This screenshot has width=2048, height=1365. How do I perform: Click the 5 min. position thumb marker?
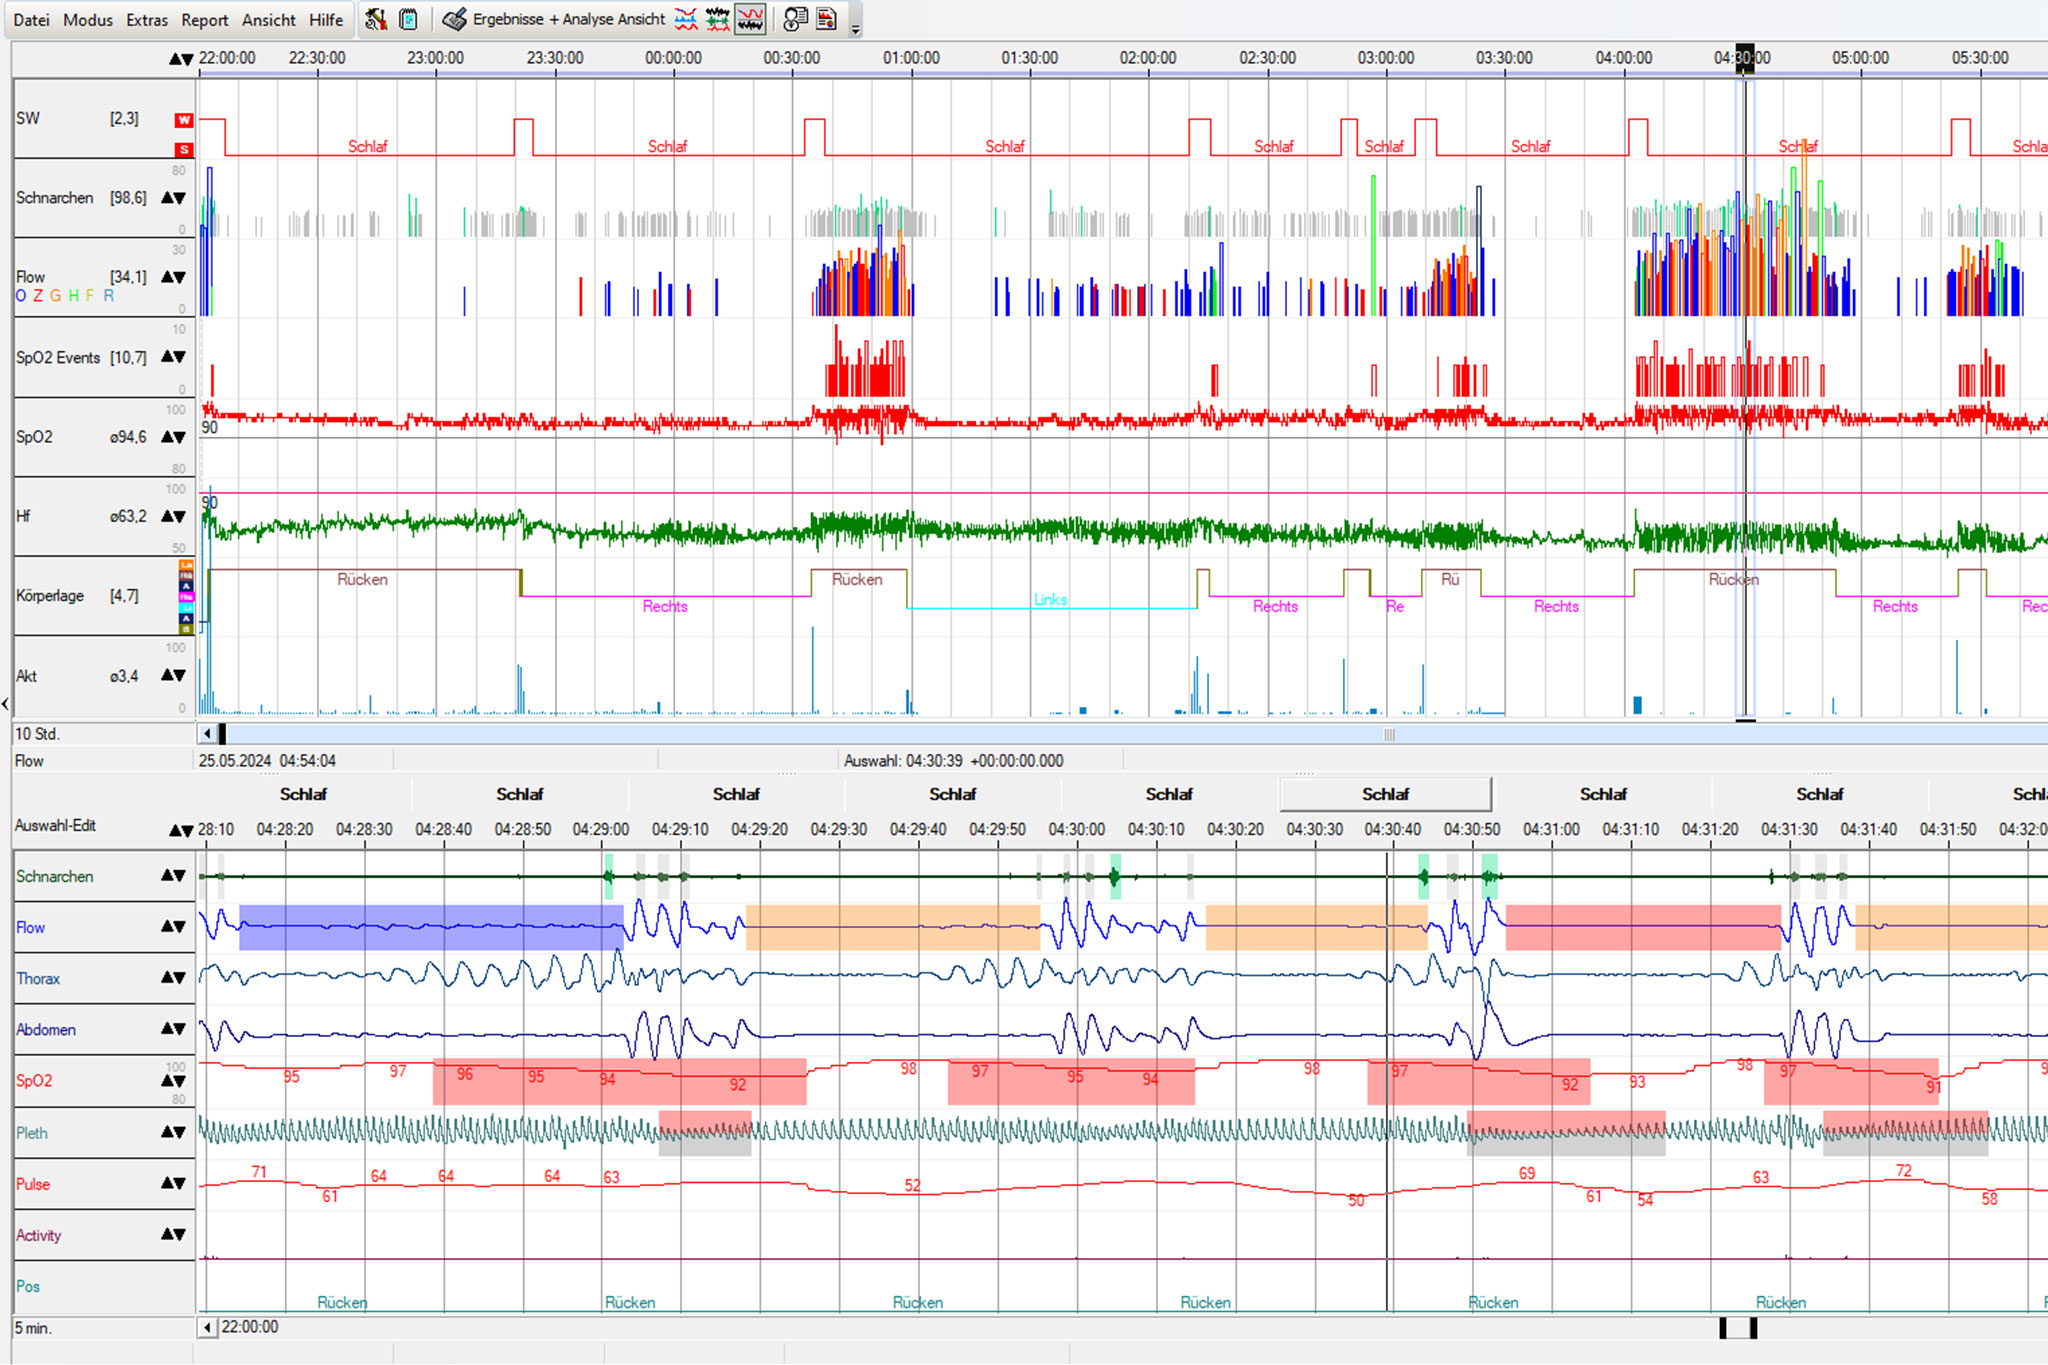[1738, 1328]
